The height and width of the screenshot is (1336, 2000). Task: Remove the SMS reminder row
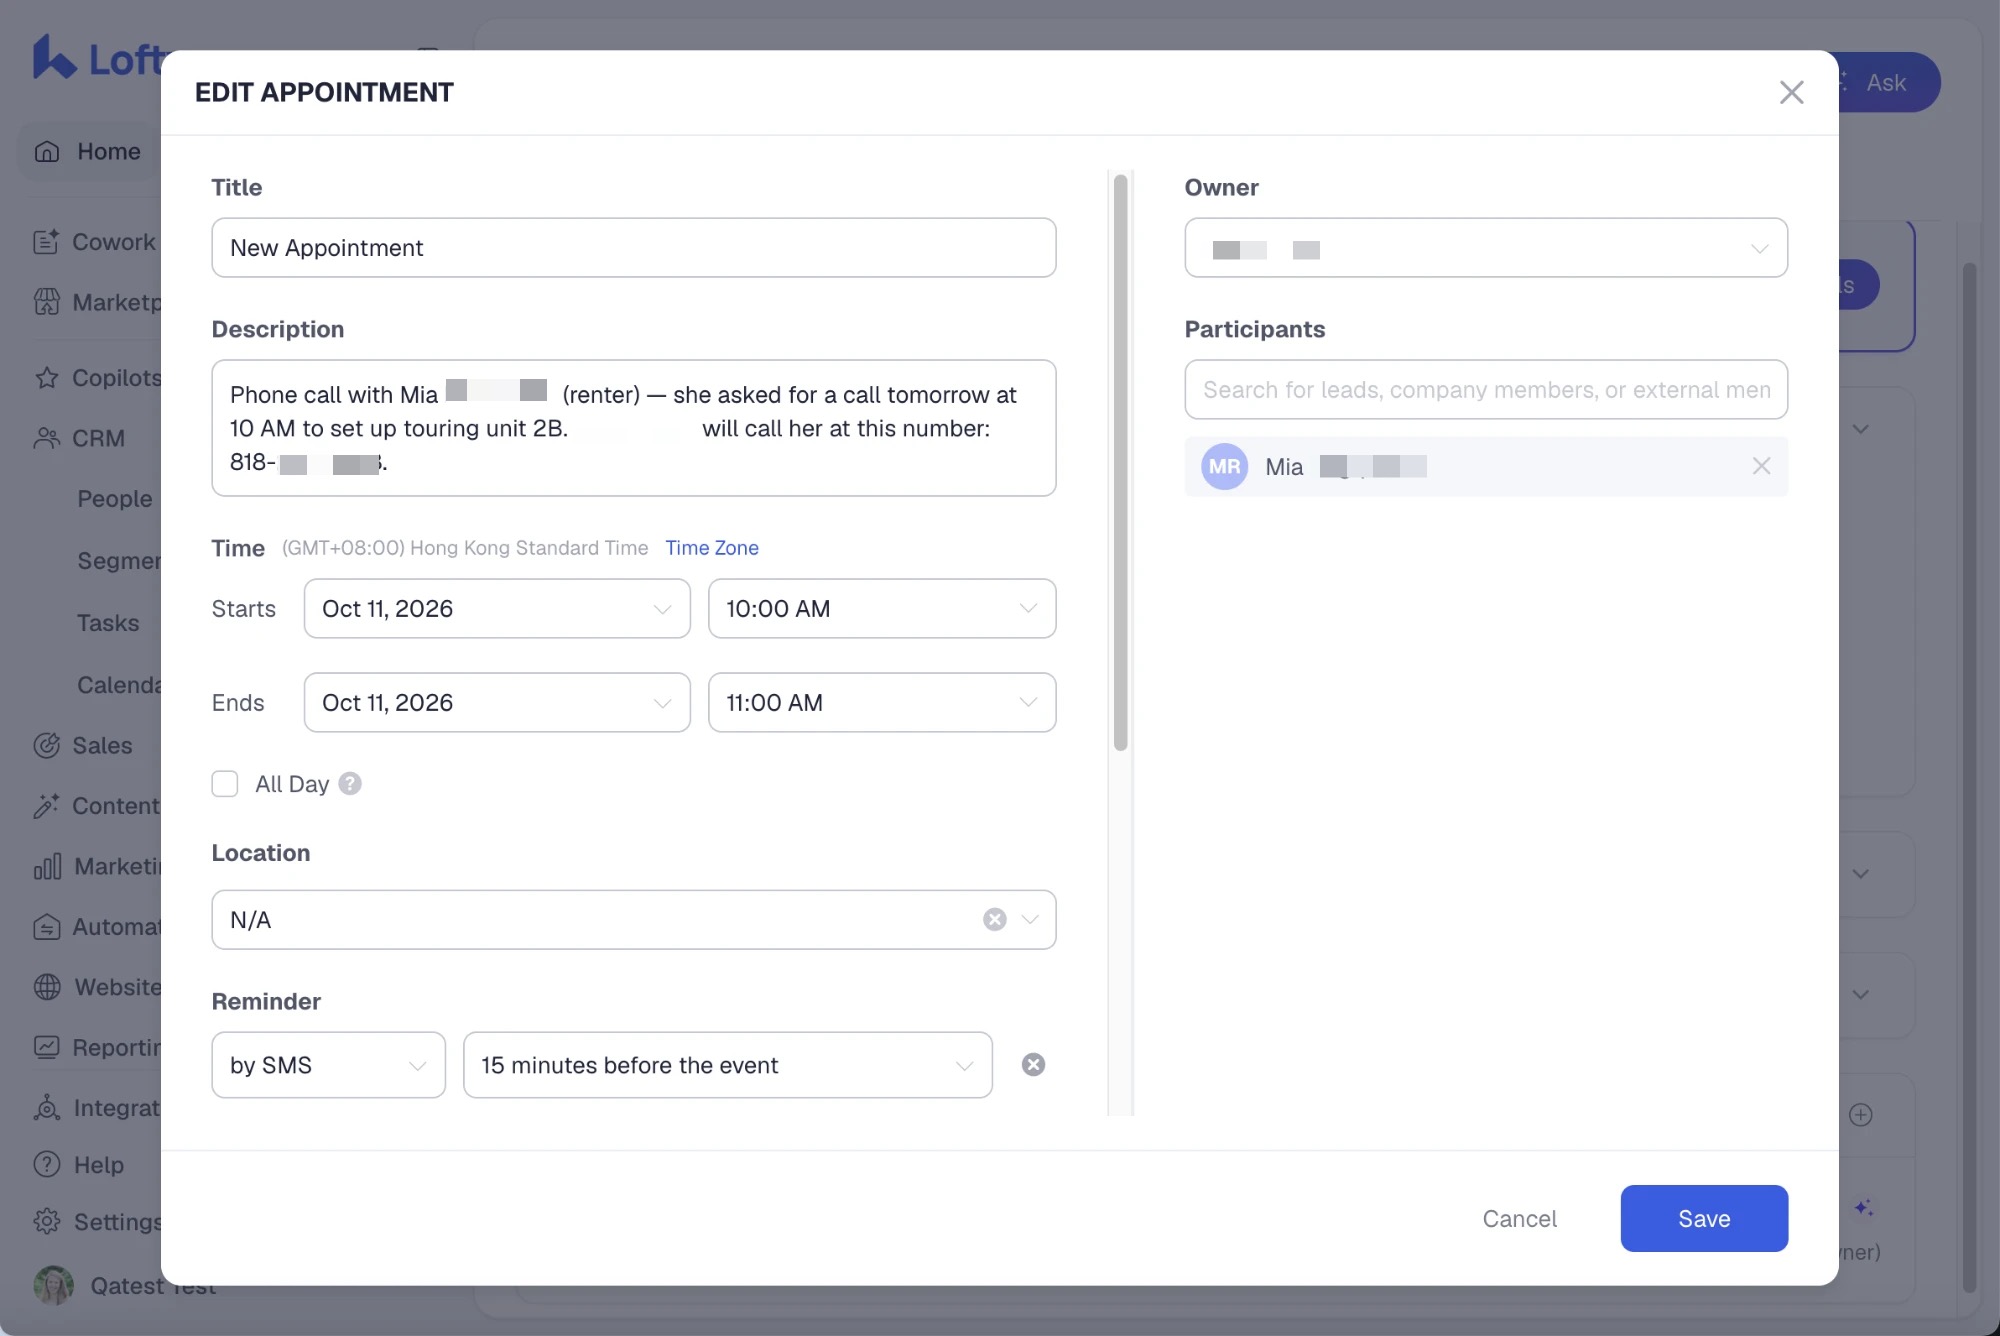(x=1033, y=1065)
